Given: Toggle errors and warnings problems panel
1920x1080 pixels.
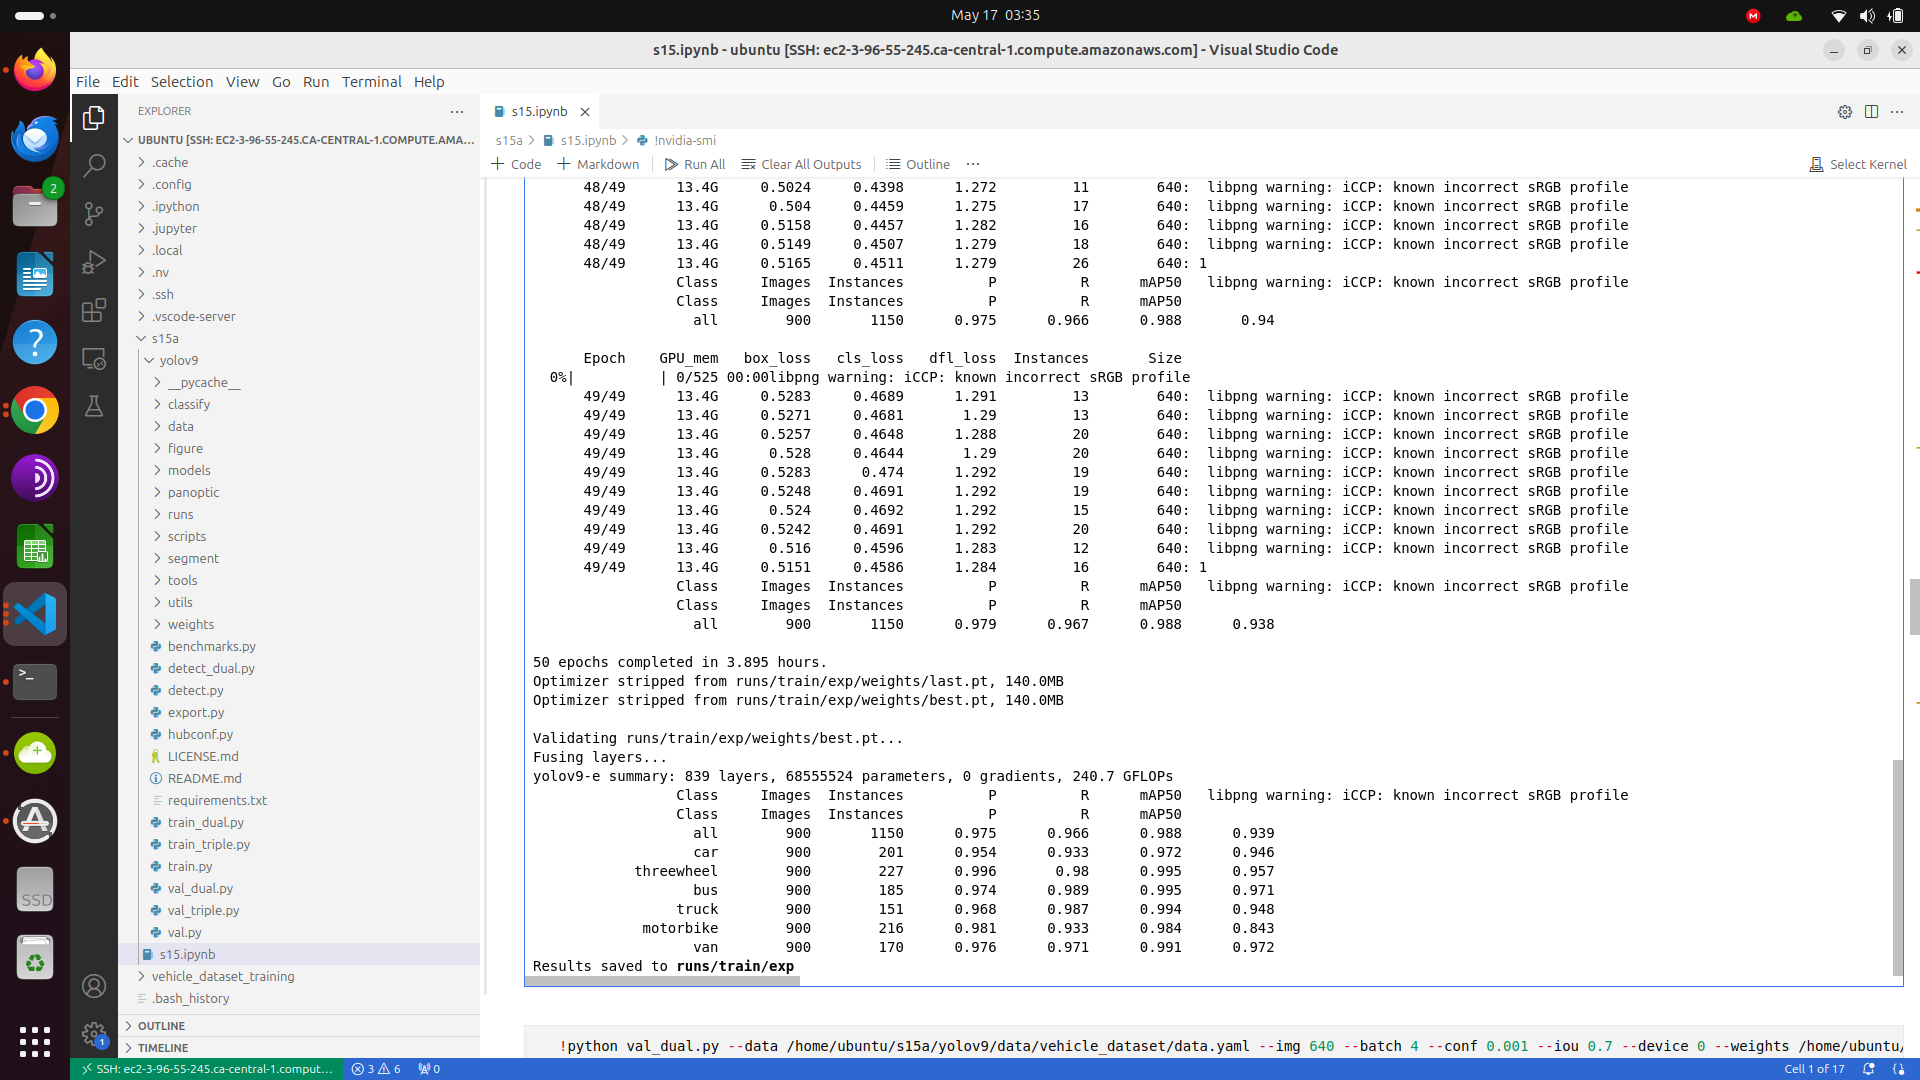Looking at the screenshot, I should (376, 1069).
